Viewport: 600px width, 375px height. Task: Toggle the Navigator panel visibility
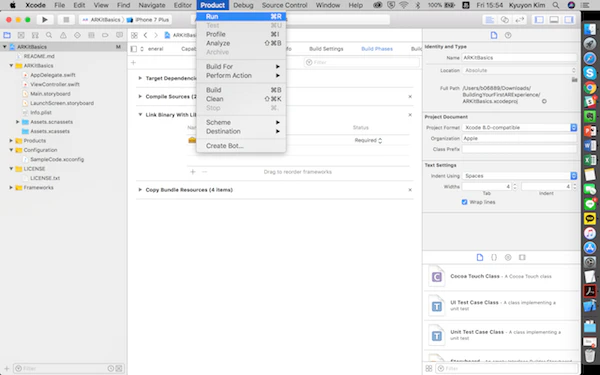[x=539, y=20]
